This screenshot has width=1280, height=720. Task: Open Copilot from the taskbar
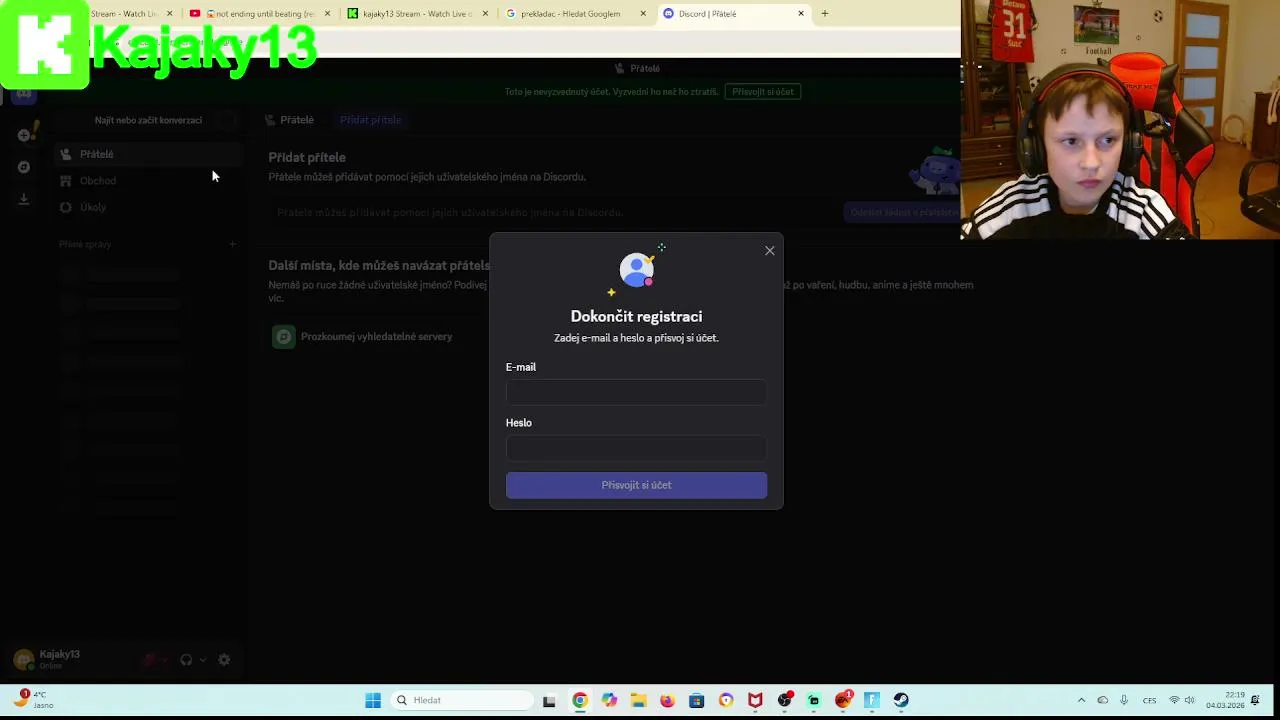coord(609,700)
